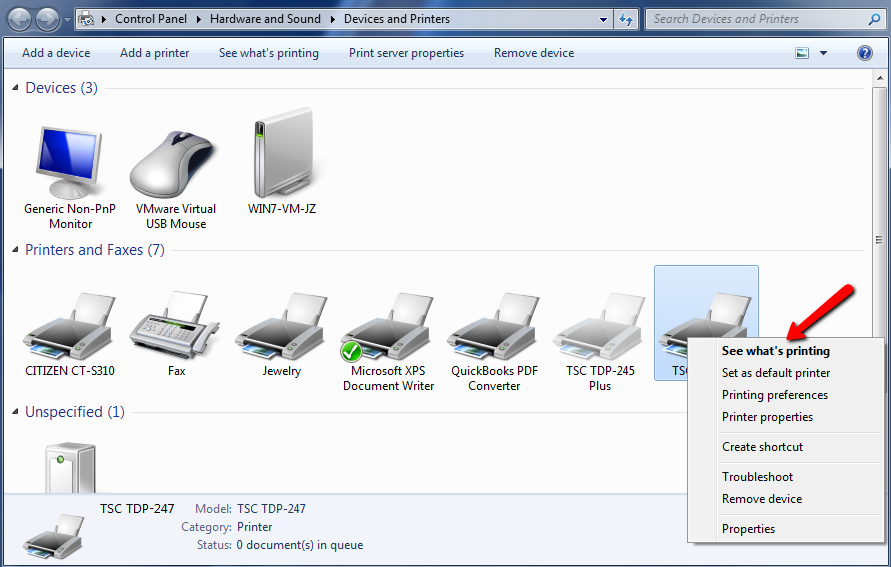The width and height of the screenshot is (891, 567).
Task: Click the Model value TSC TDP-247
Action: tap(271, 508)
